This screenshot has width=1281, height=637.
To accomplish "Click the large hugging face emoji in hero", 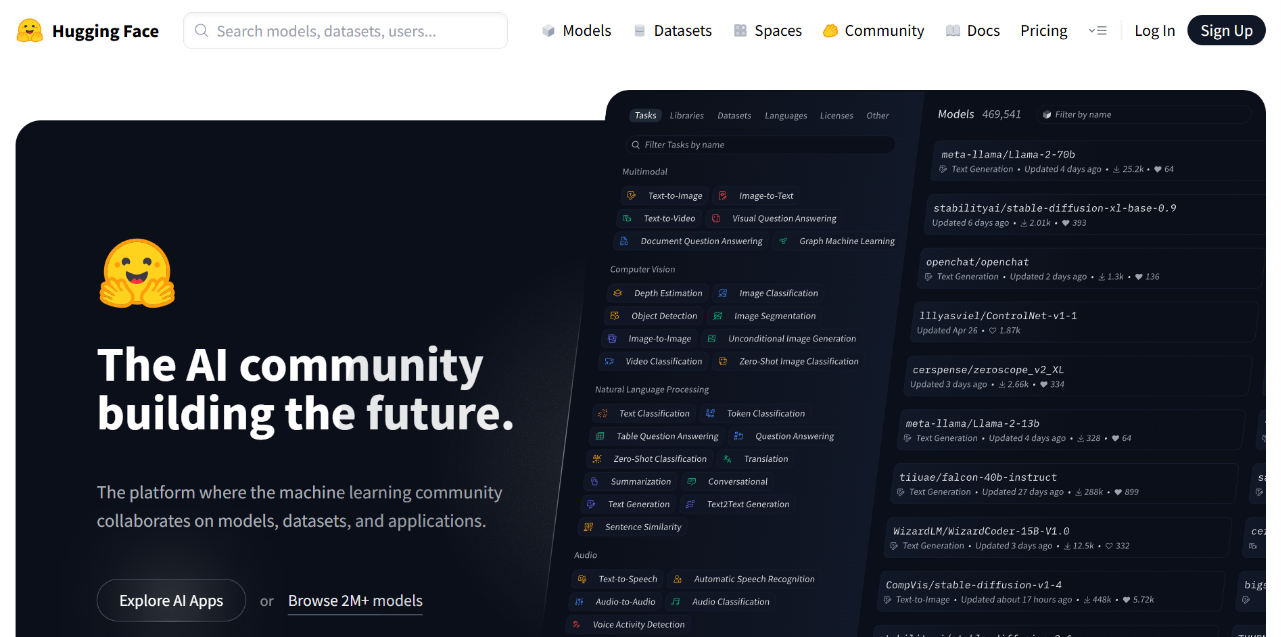I will click(x=137, y=274).
